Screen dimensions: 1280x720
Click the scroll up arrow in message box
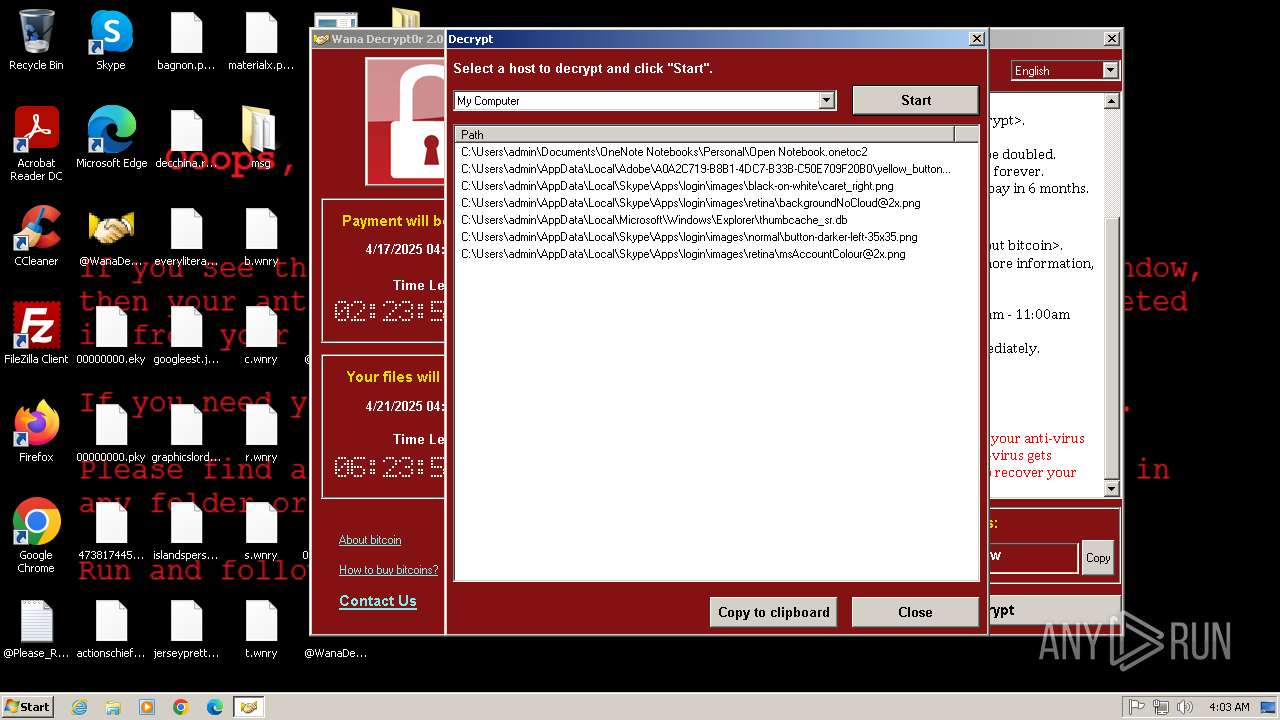[1111, 101]
